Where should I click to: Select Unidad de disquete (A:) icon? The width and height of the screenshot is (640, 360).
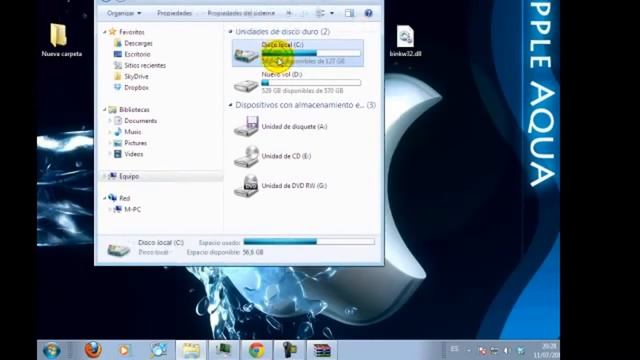pos(246,126)
